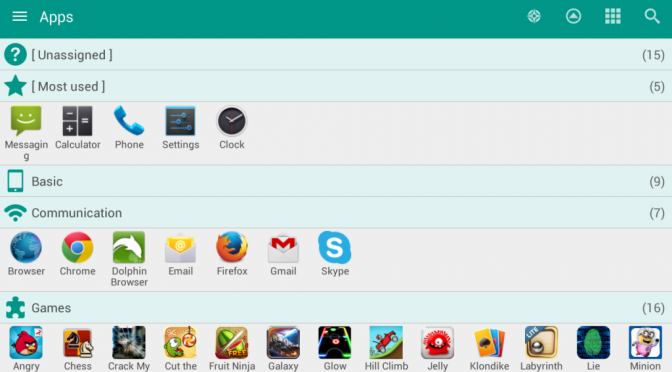
Task: Open the Calculator app
Action: (78, 128)
